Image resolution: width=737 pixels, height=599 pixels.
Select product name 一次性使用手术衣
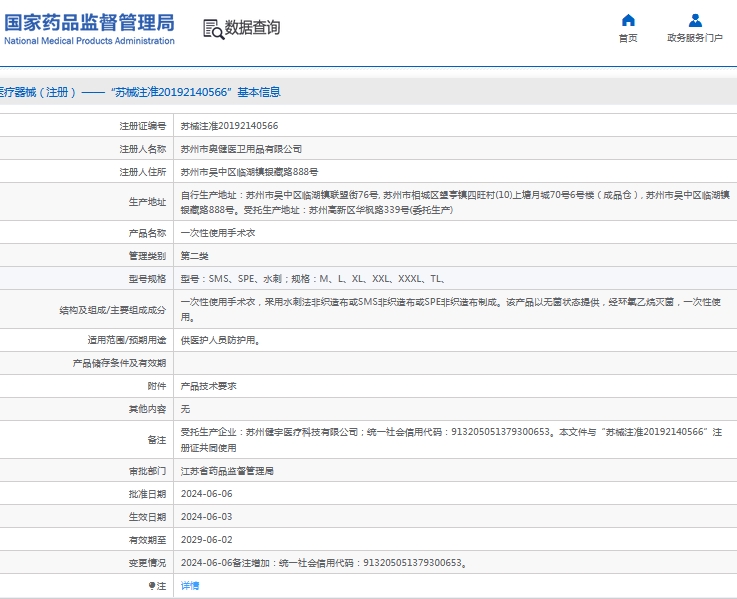(218, 233)
